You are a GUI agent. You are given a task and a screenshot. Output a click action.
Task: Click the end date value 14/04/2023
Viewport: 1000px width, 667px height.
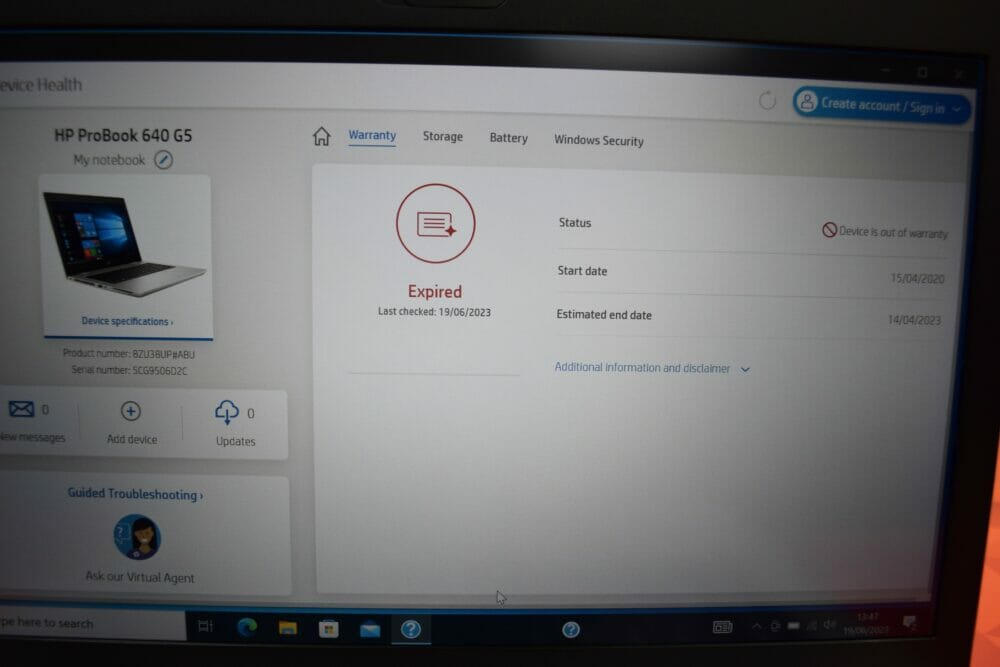point(914,319)
